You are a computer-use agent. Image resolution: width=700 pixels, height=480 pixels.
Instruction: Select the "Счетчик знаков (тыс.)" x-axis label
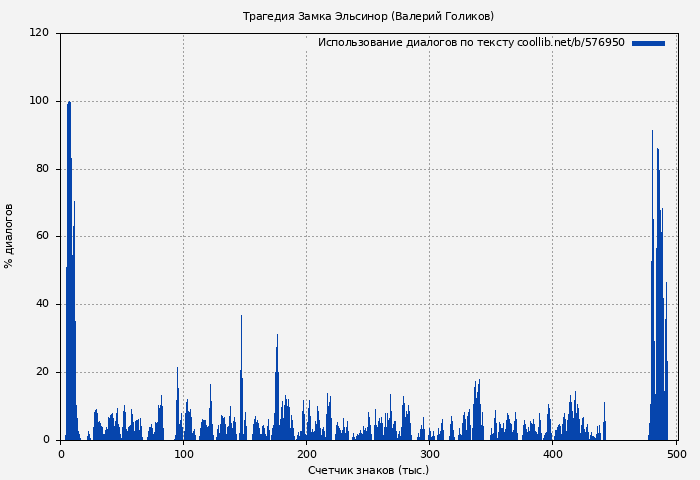click(x=368, y=470)
